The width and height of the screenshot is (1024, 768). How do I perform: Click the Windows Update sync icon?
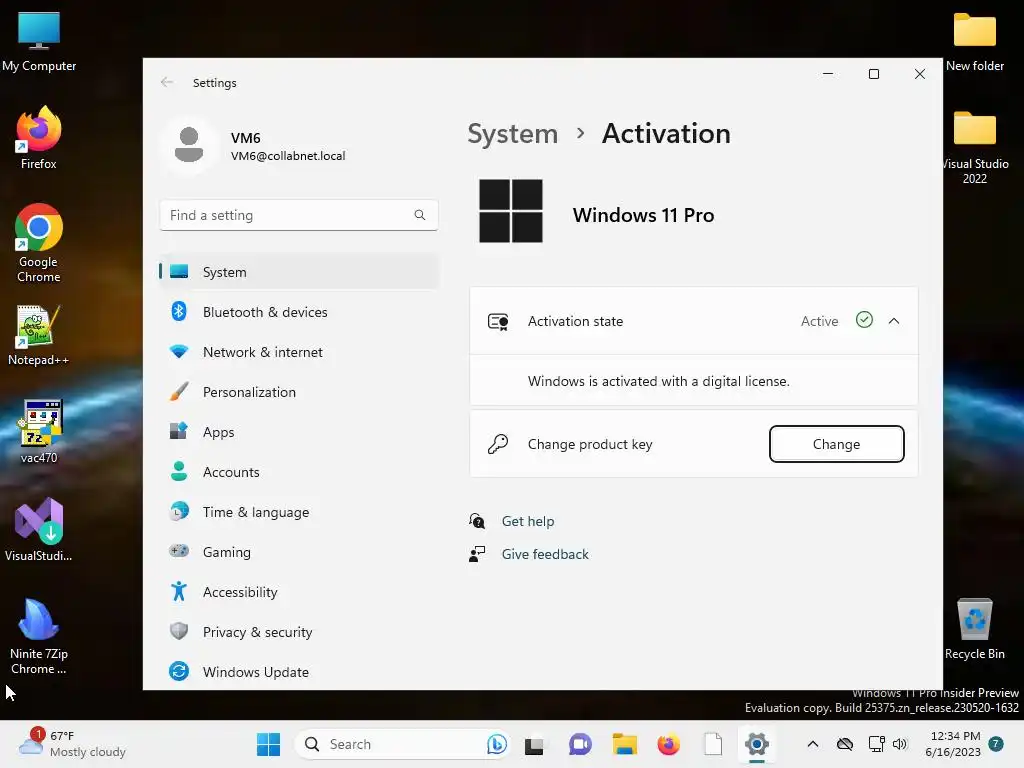(179, 671)
